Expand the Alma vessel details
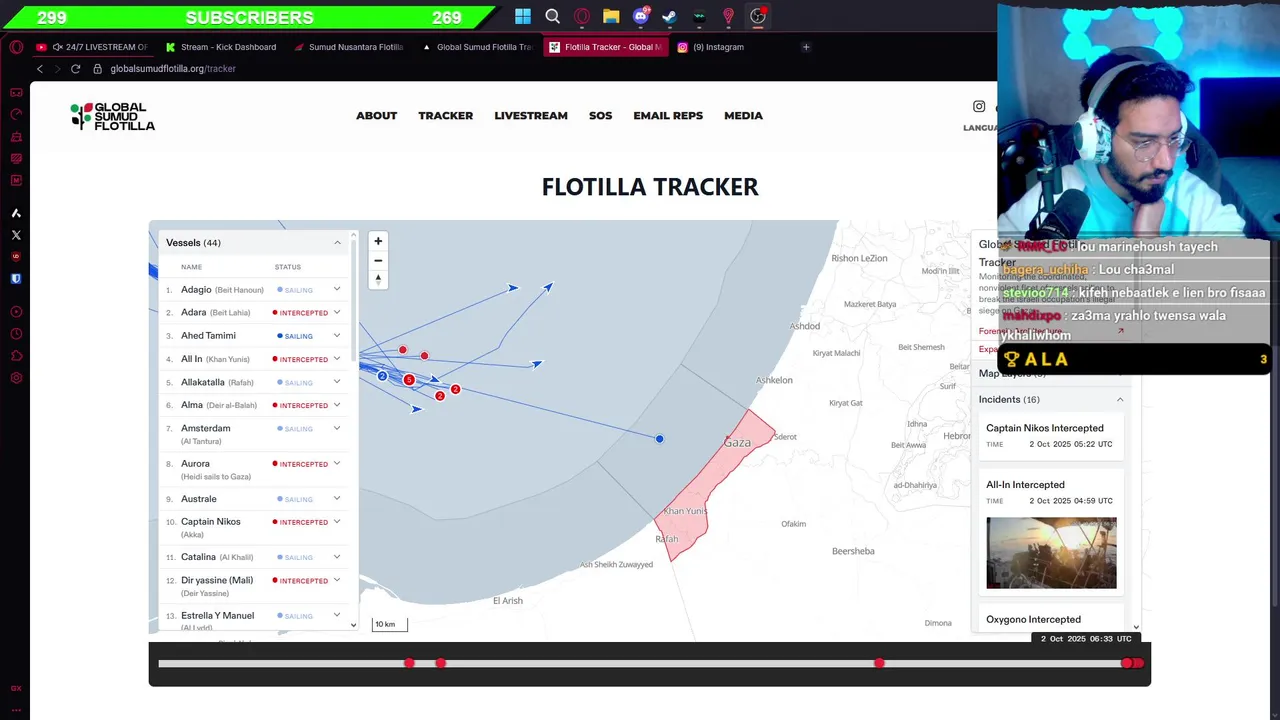 pyautogui.click(x=337, y=405)
